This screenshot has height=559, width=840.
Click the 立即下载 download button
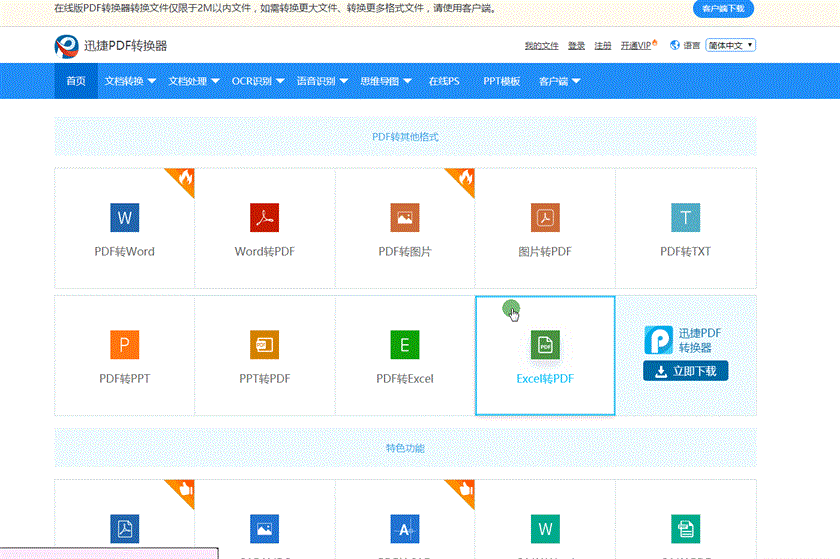685,372
